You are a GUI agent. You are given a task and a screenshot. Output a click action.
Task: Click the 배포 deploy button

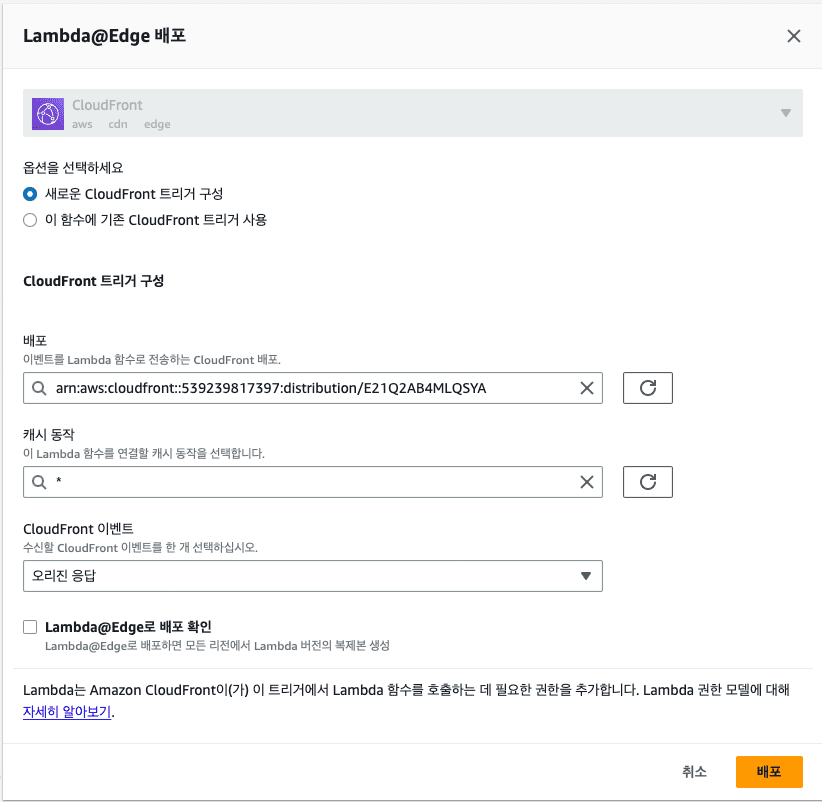(x=769, y=771)
